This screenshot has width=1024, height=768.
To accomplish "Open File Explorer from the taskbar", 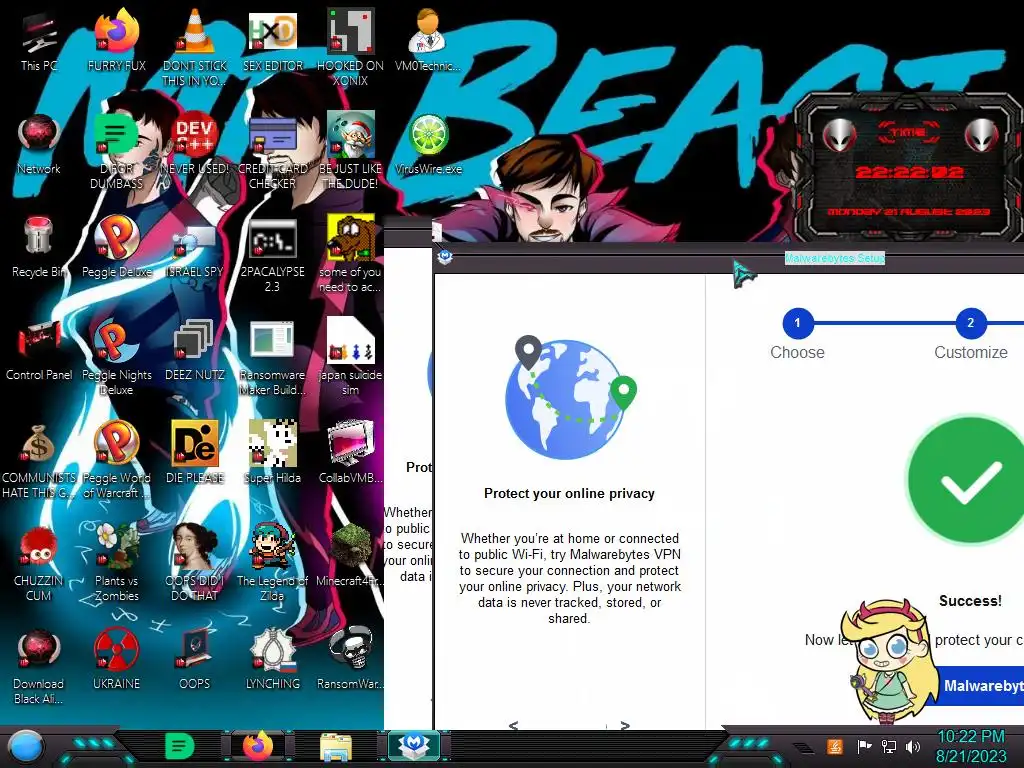I will (x=336, y=747).
